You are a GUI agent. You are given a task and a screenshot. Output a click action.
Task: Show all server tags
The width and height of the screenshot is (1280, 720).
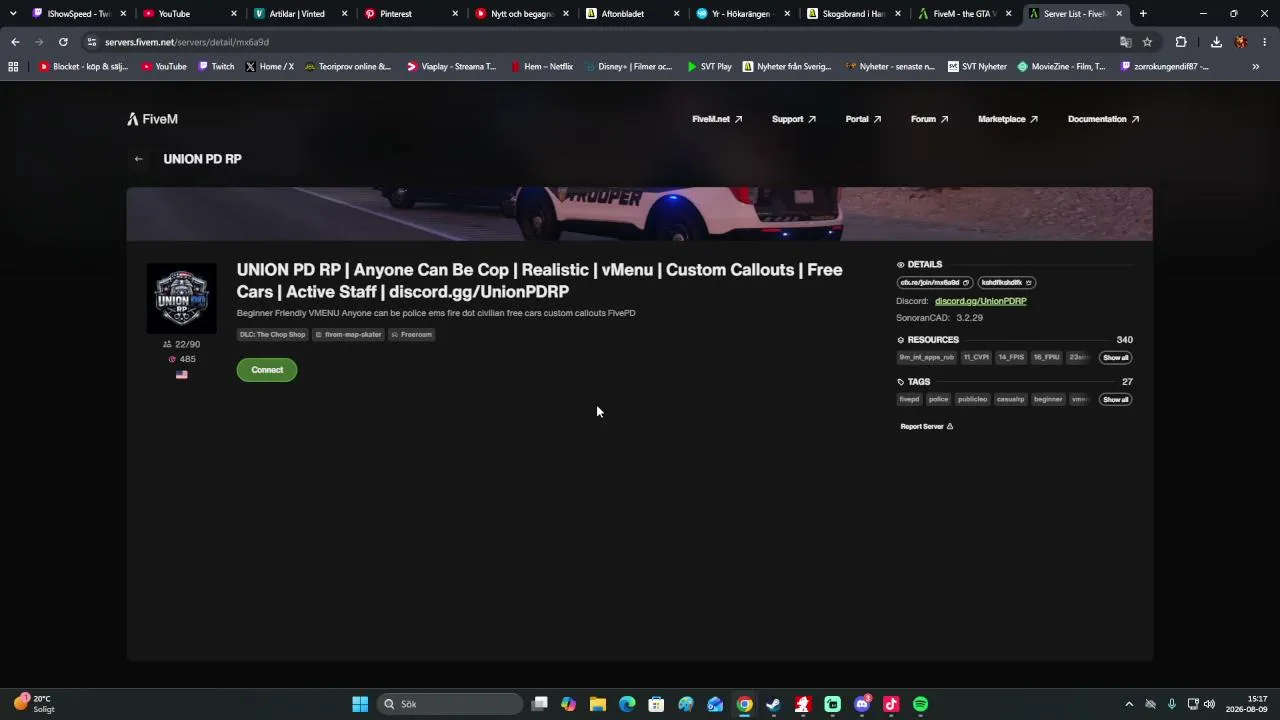tap(1115, 400)
